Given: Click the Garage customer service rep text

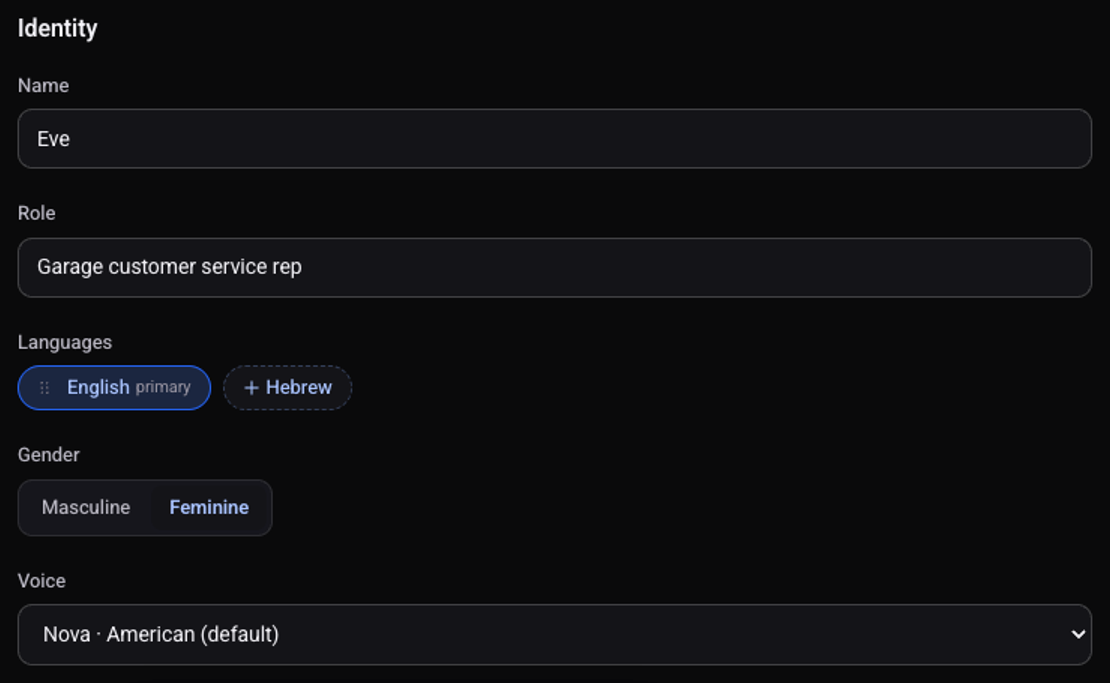Looking at the screenshot, I should click(x=169, y=267).
